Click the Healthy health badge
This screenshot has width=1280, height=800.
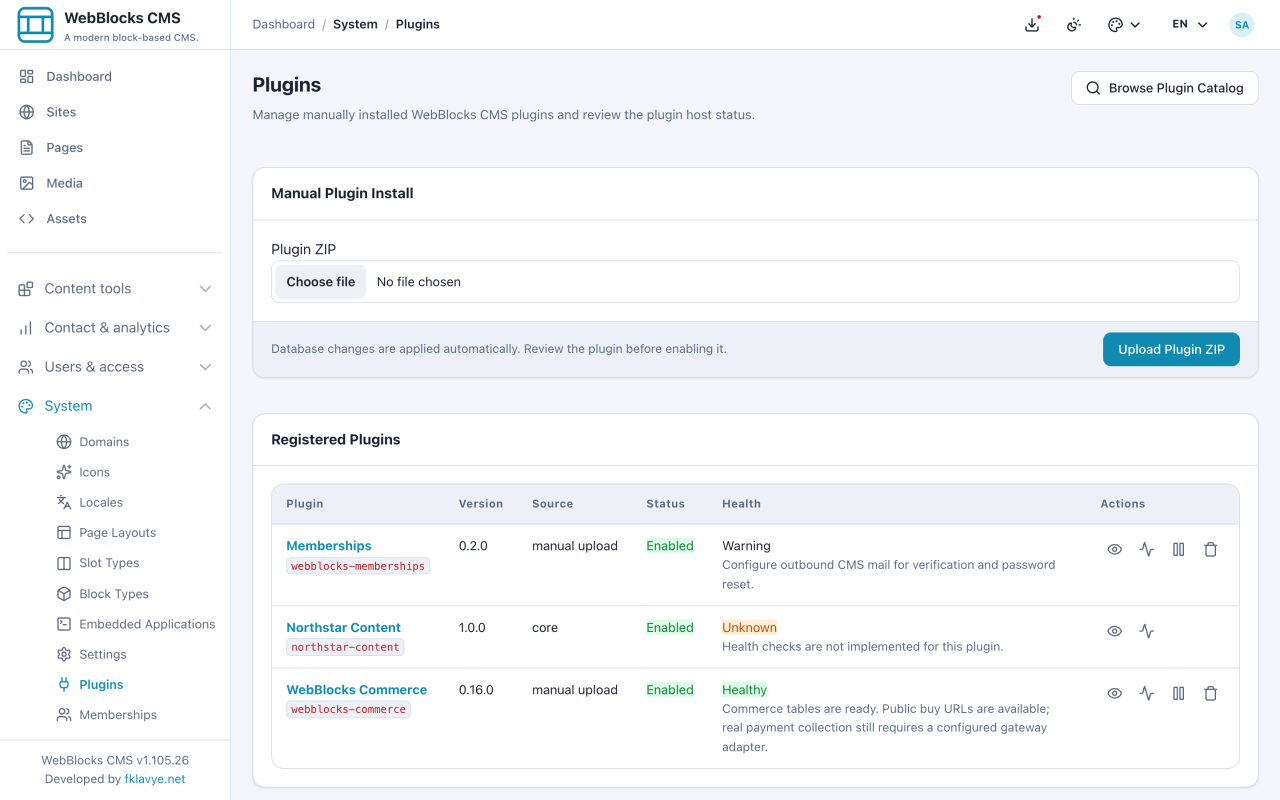click(x=744, y=690)
